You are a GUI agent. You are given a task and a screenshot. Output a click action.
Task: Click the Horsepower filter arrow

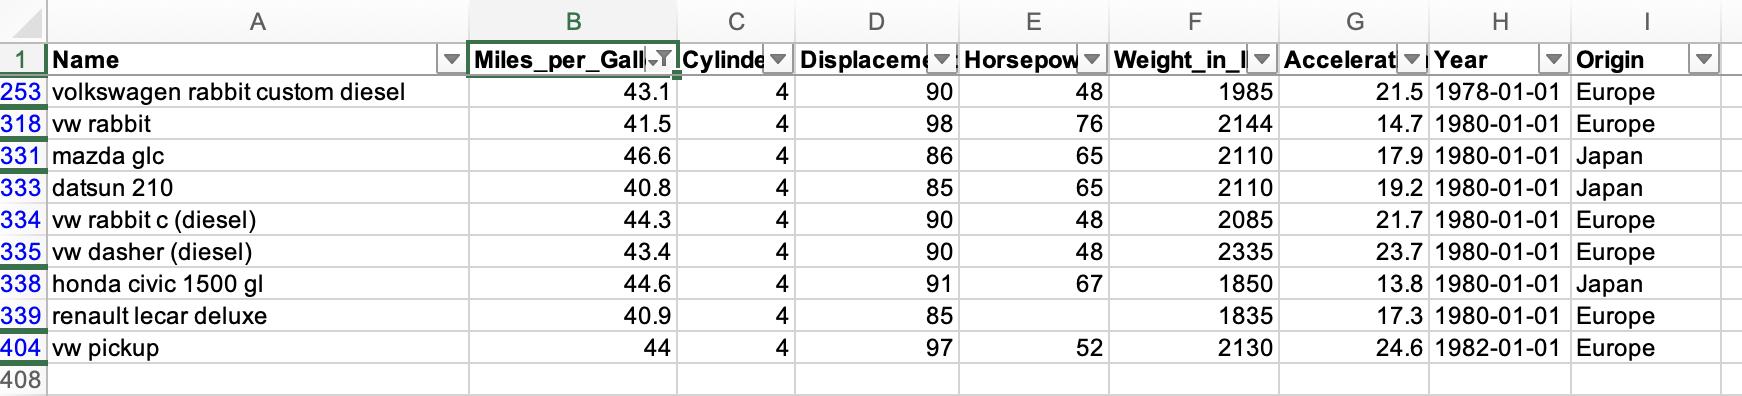click(1092, 60)
